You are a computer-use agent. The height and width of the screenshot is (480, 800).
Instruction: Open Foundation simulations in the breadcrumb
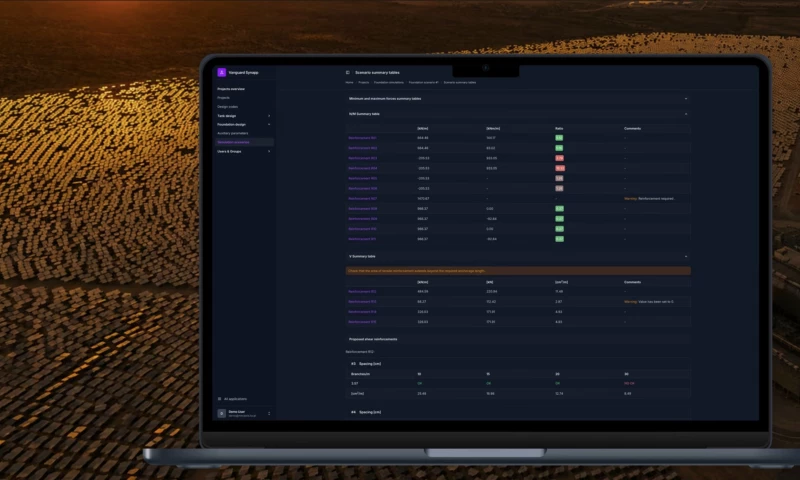click(389, 82)
